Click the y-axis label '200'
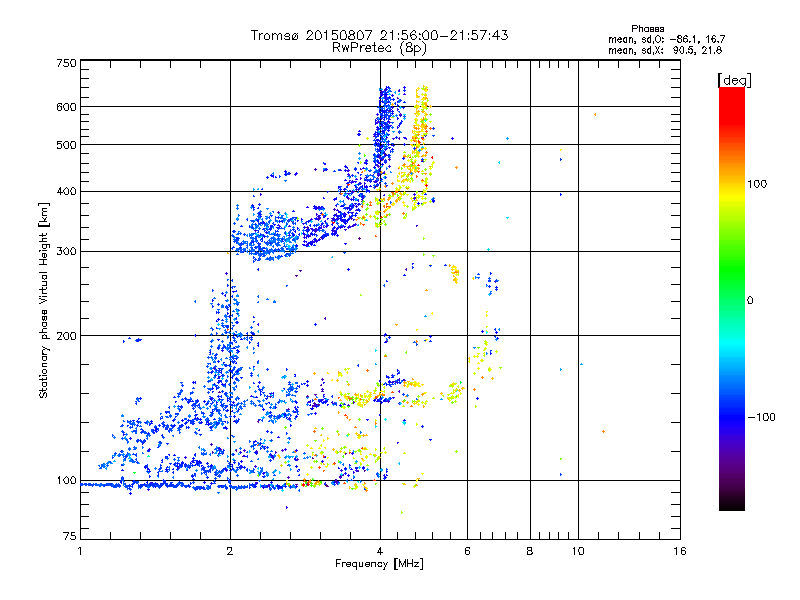800x600 pixels. point(66,336)
